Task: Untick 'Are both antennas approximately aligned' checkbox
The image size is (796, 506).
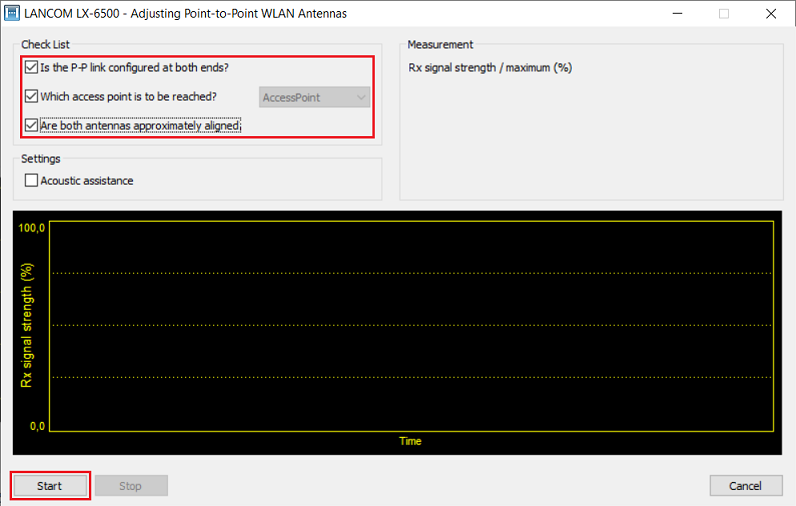Action: tap(32, 126)
